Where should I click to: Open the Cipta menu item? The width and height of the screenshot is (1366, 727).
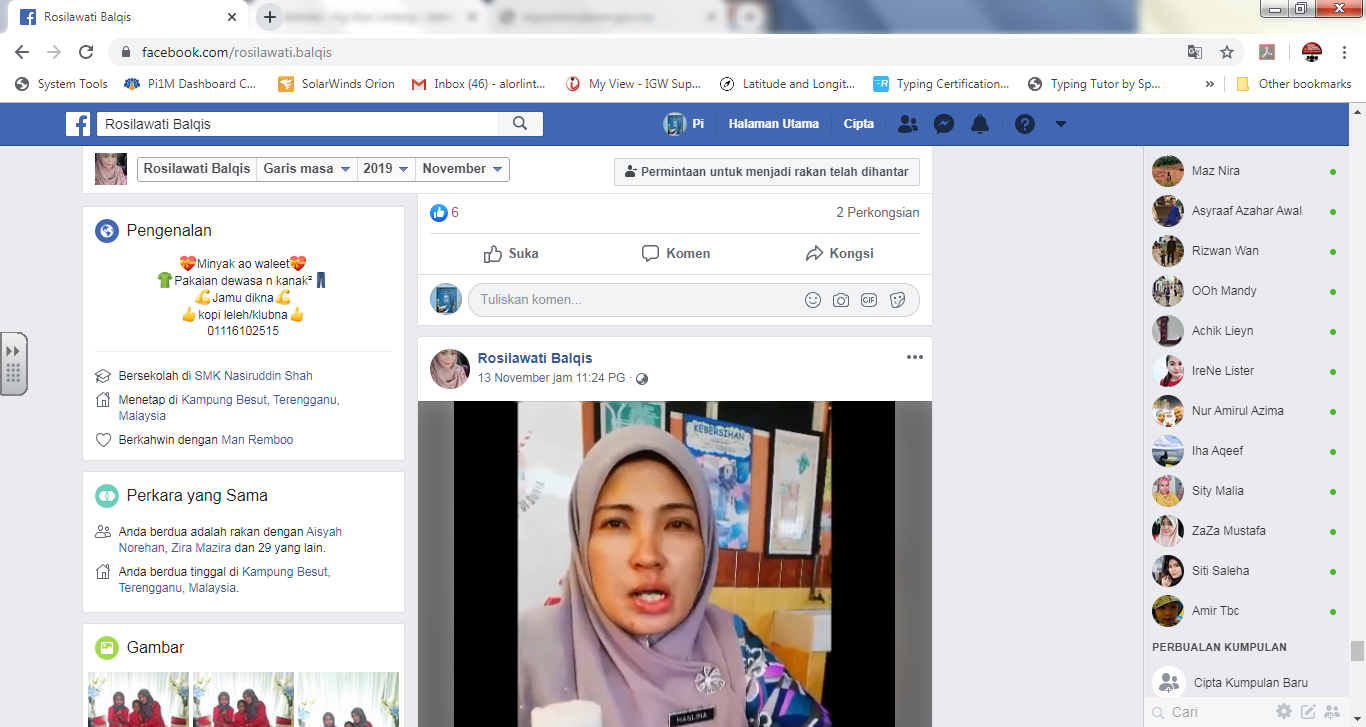coord(858,124)
